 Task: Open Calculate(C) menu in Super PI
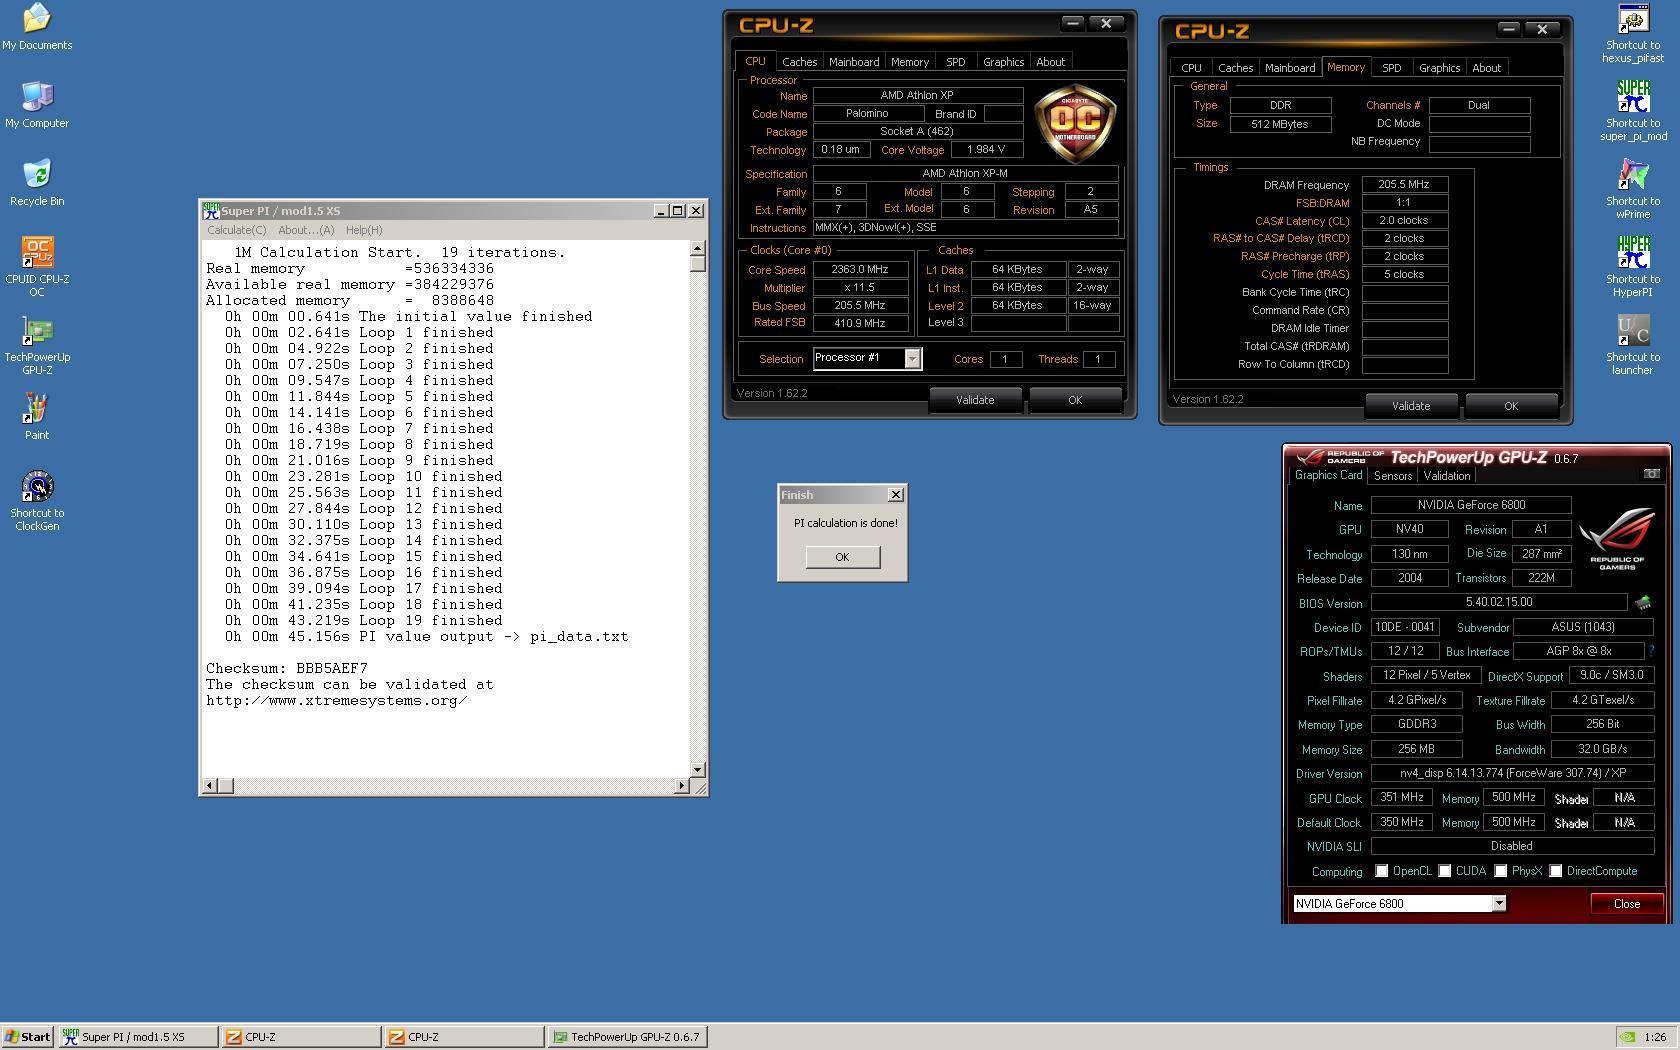point(236,230)
